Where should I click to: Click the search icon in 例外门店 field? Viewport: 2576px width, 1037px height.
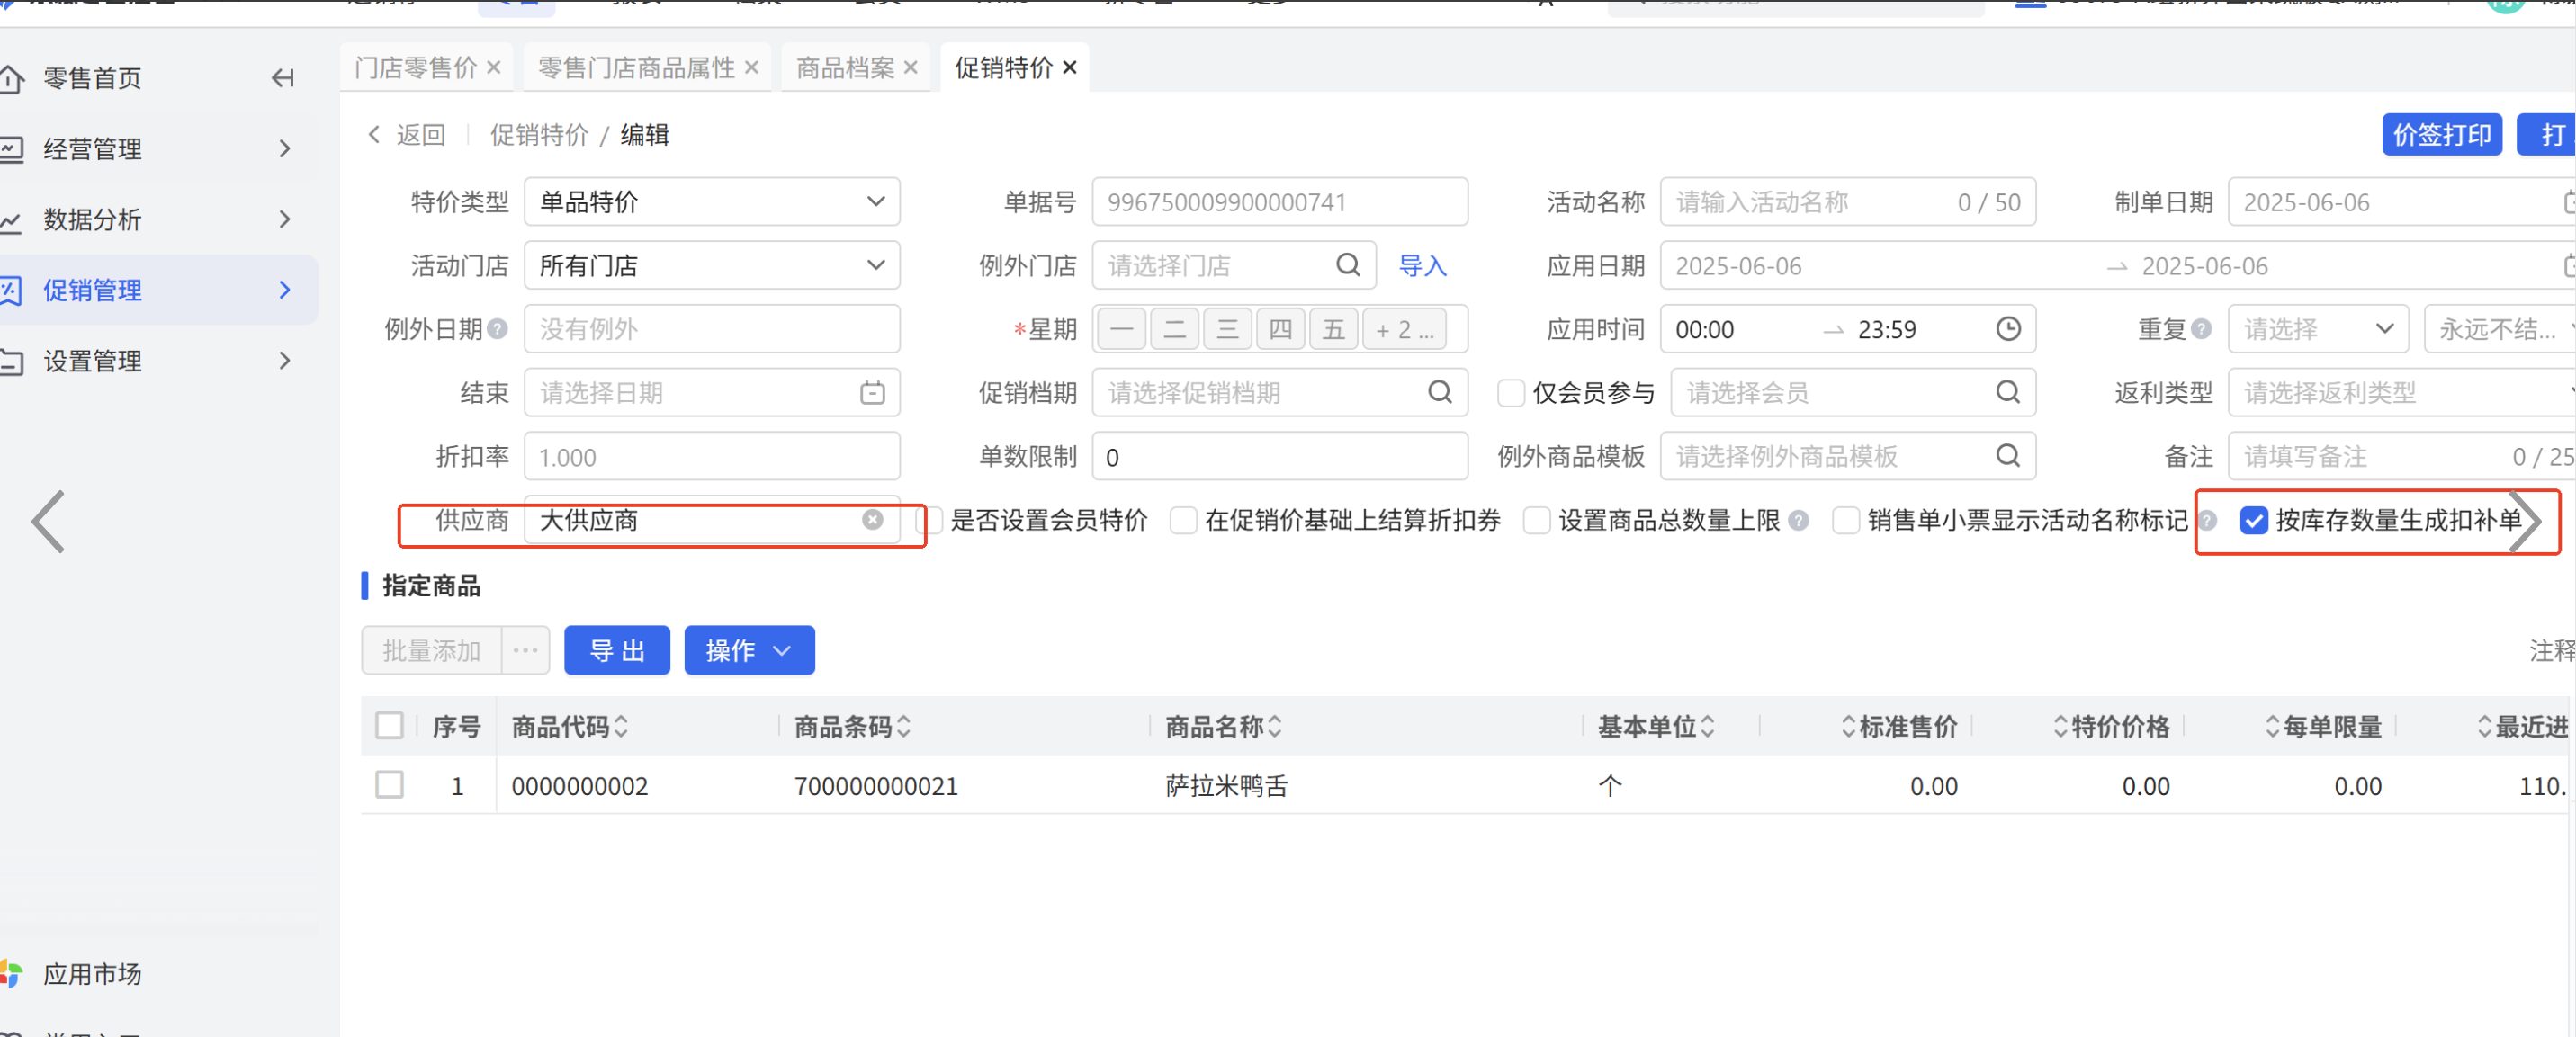1348,265
